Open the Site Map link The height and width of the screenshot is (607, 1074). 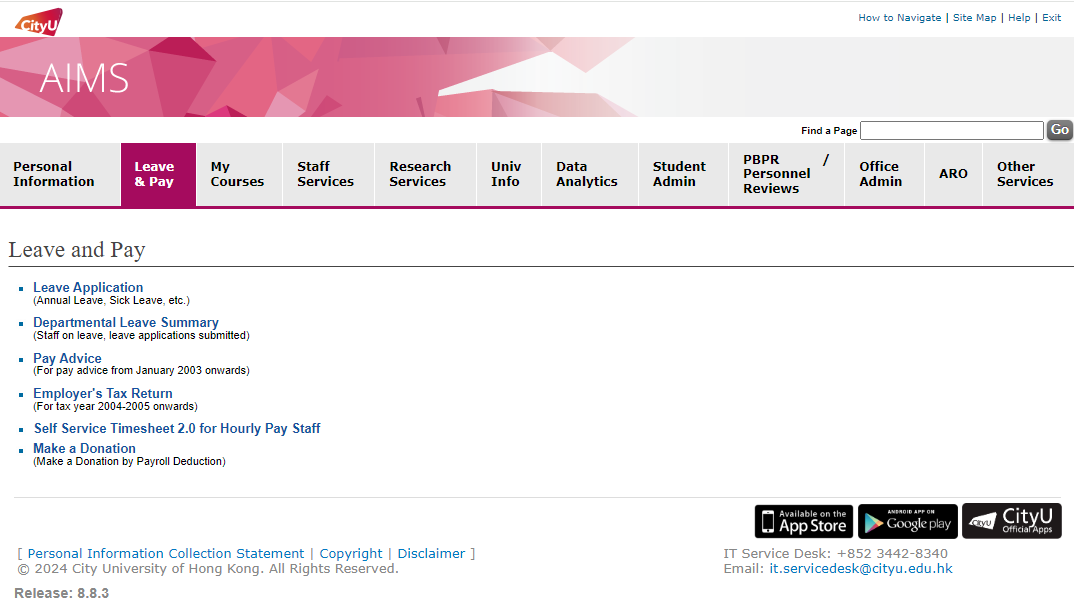(974, 18)
